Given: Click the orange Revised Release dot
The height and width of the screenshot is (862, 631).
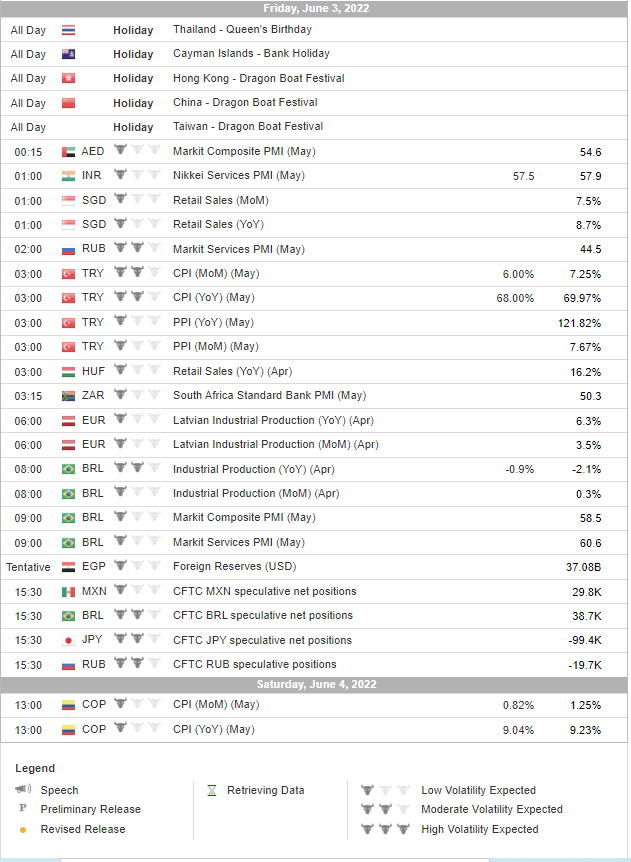Looking at the screenshot, I should point(23,830).
